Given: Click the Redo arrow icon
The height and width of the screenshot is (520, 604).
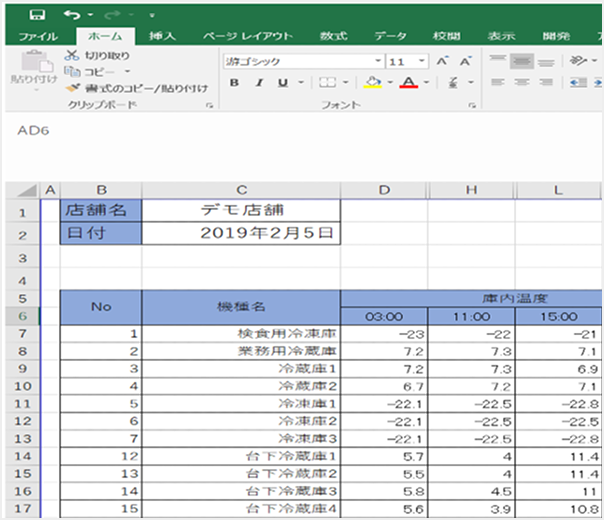Looking at the screenshot, I should 112,15.
